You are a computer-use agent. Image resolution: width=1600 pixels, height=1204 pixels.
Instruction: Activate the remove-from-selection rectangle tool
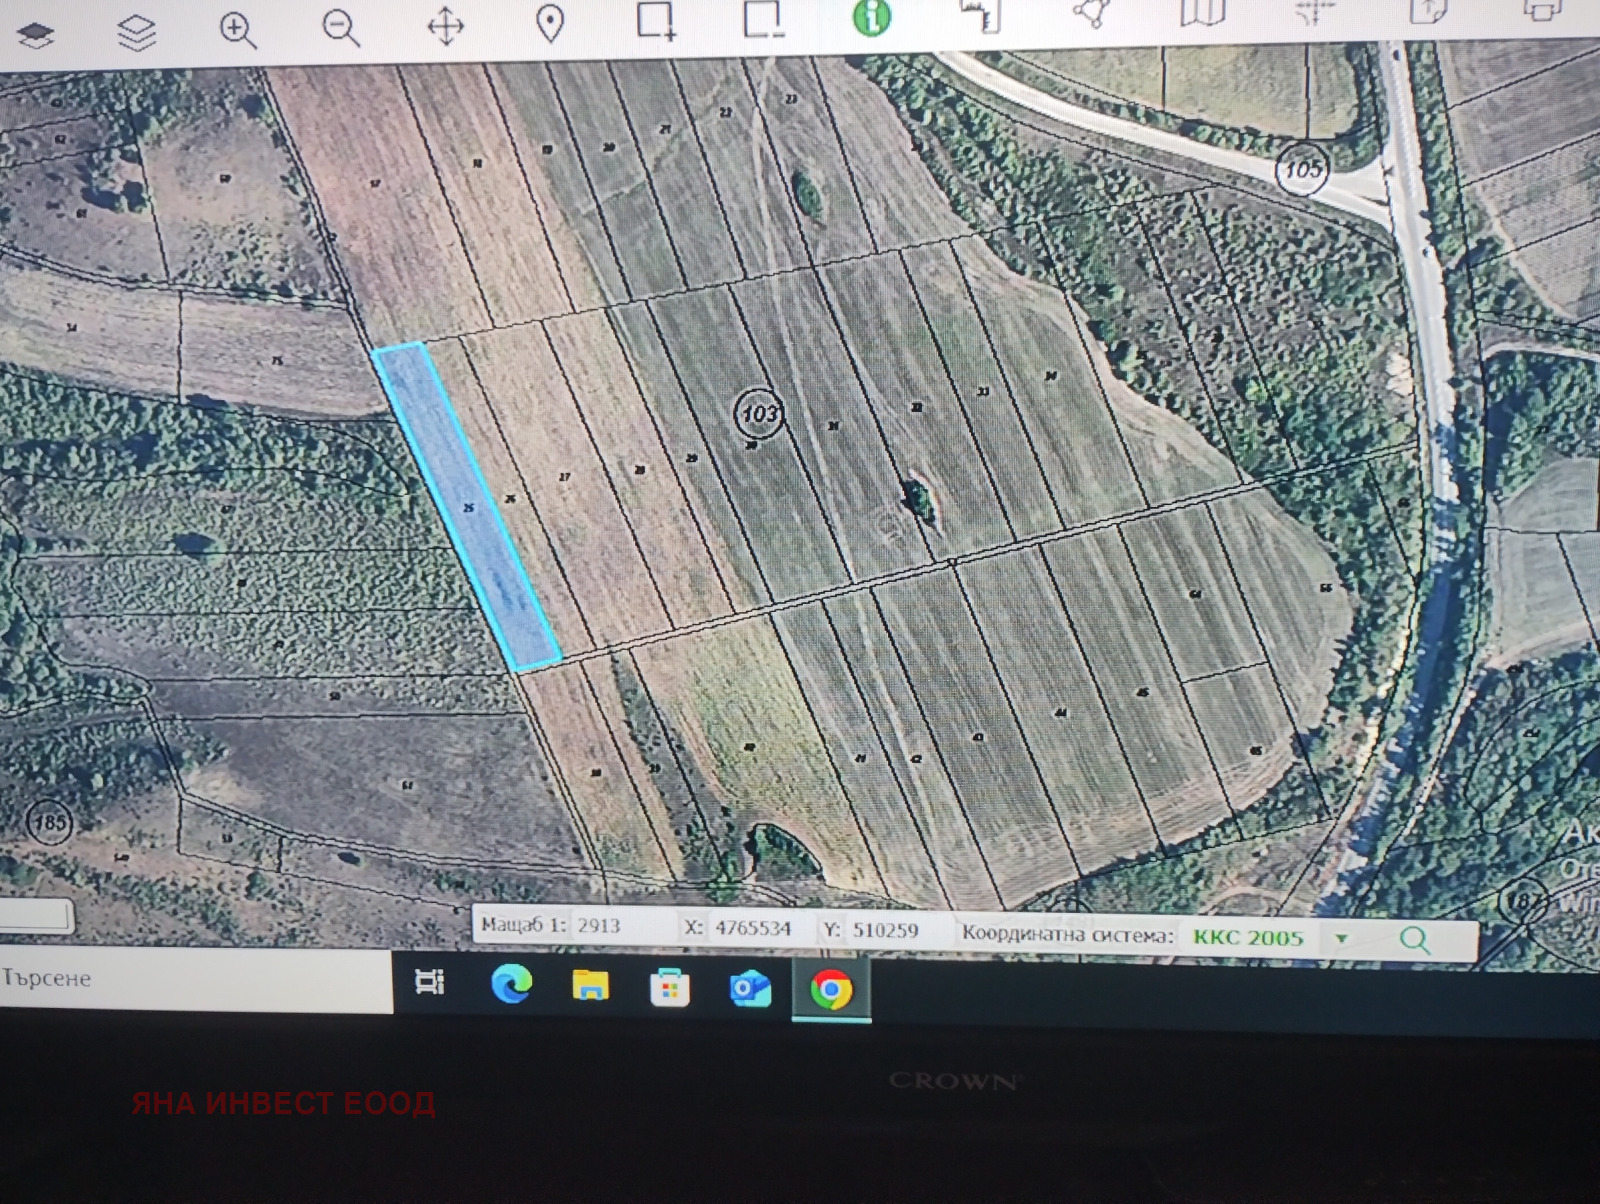pyautogui.click(x=763, y=19)
